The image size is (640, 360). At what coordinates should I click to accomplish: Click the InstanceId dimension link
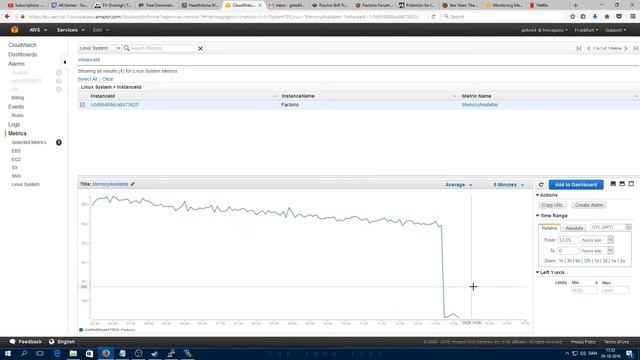point(89,60)
